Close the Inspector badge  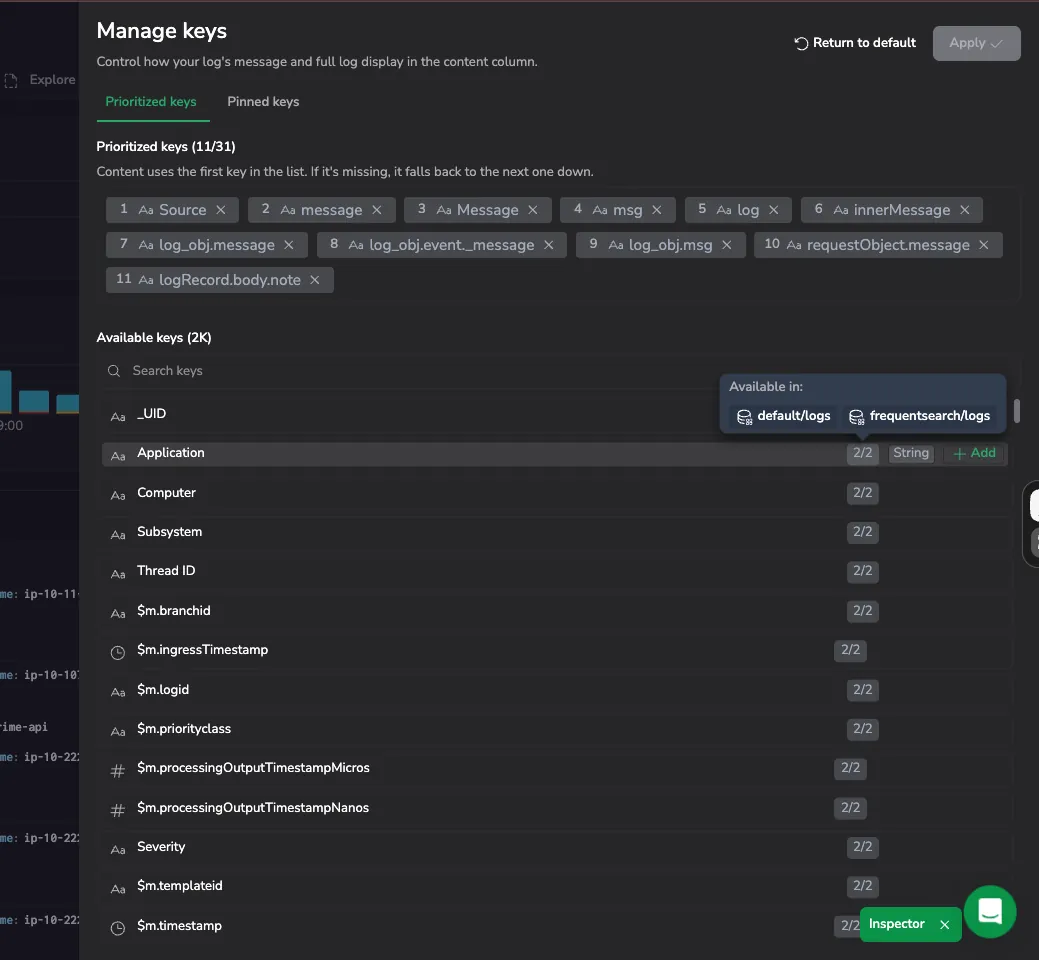(945, 925)
